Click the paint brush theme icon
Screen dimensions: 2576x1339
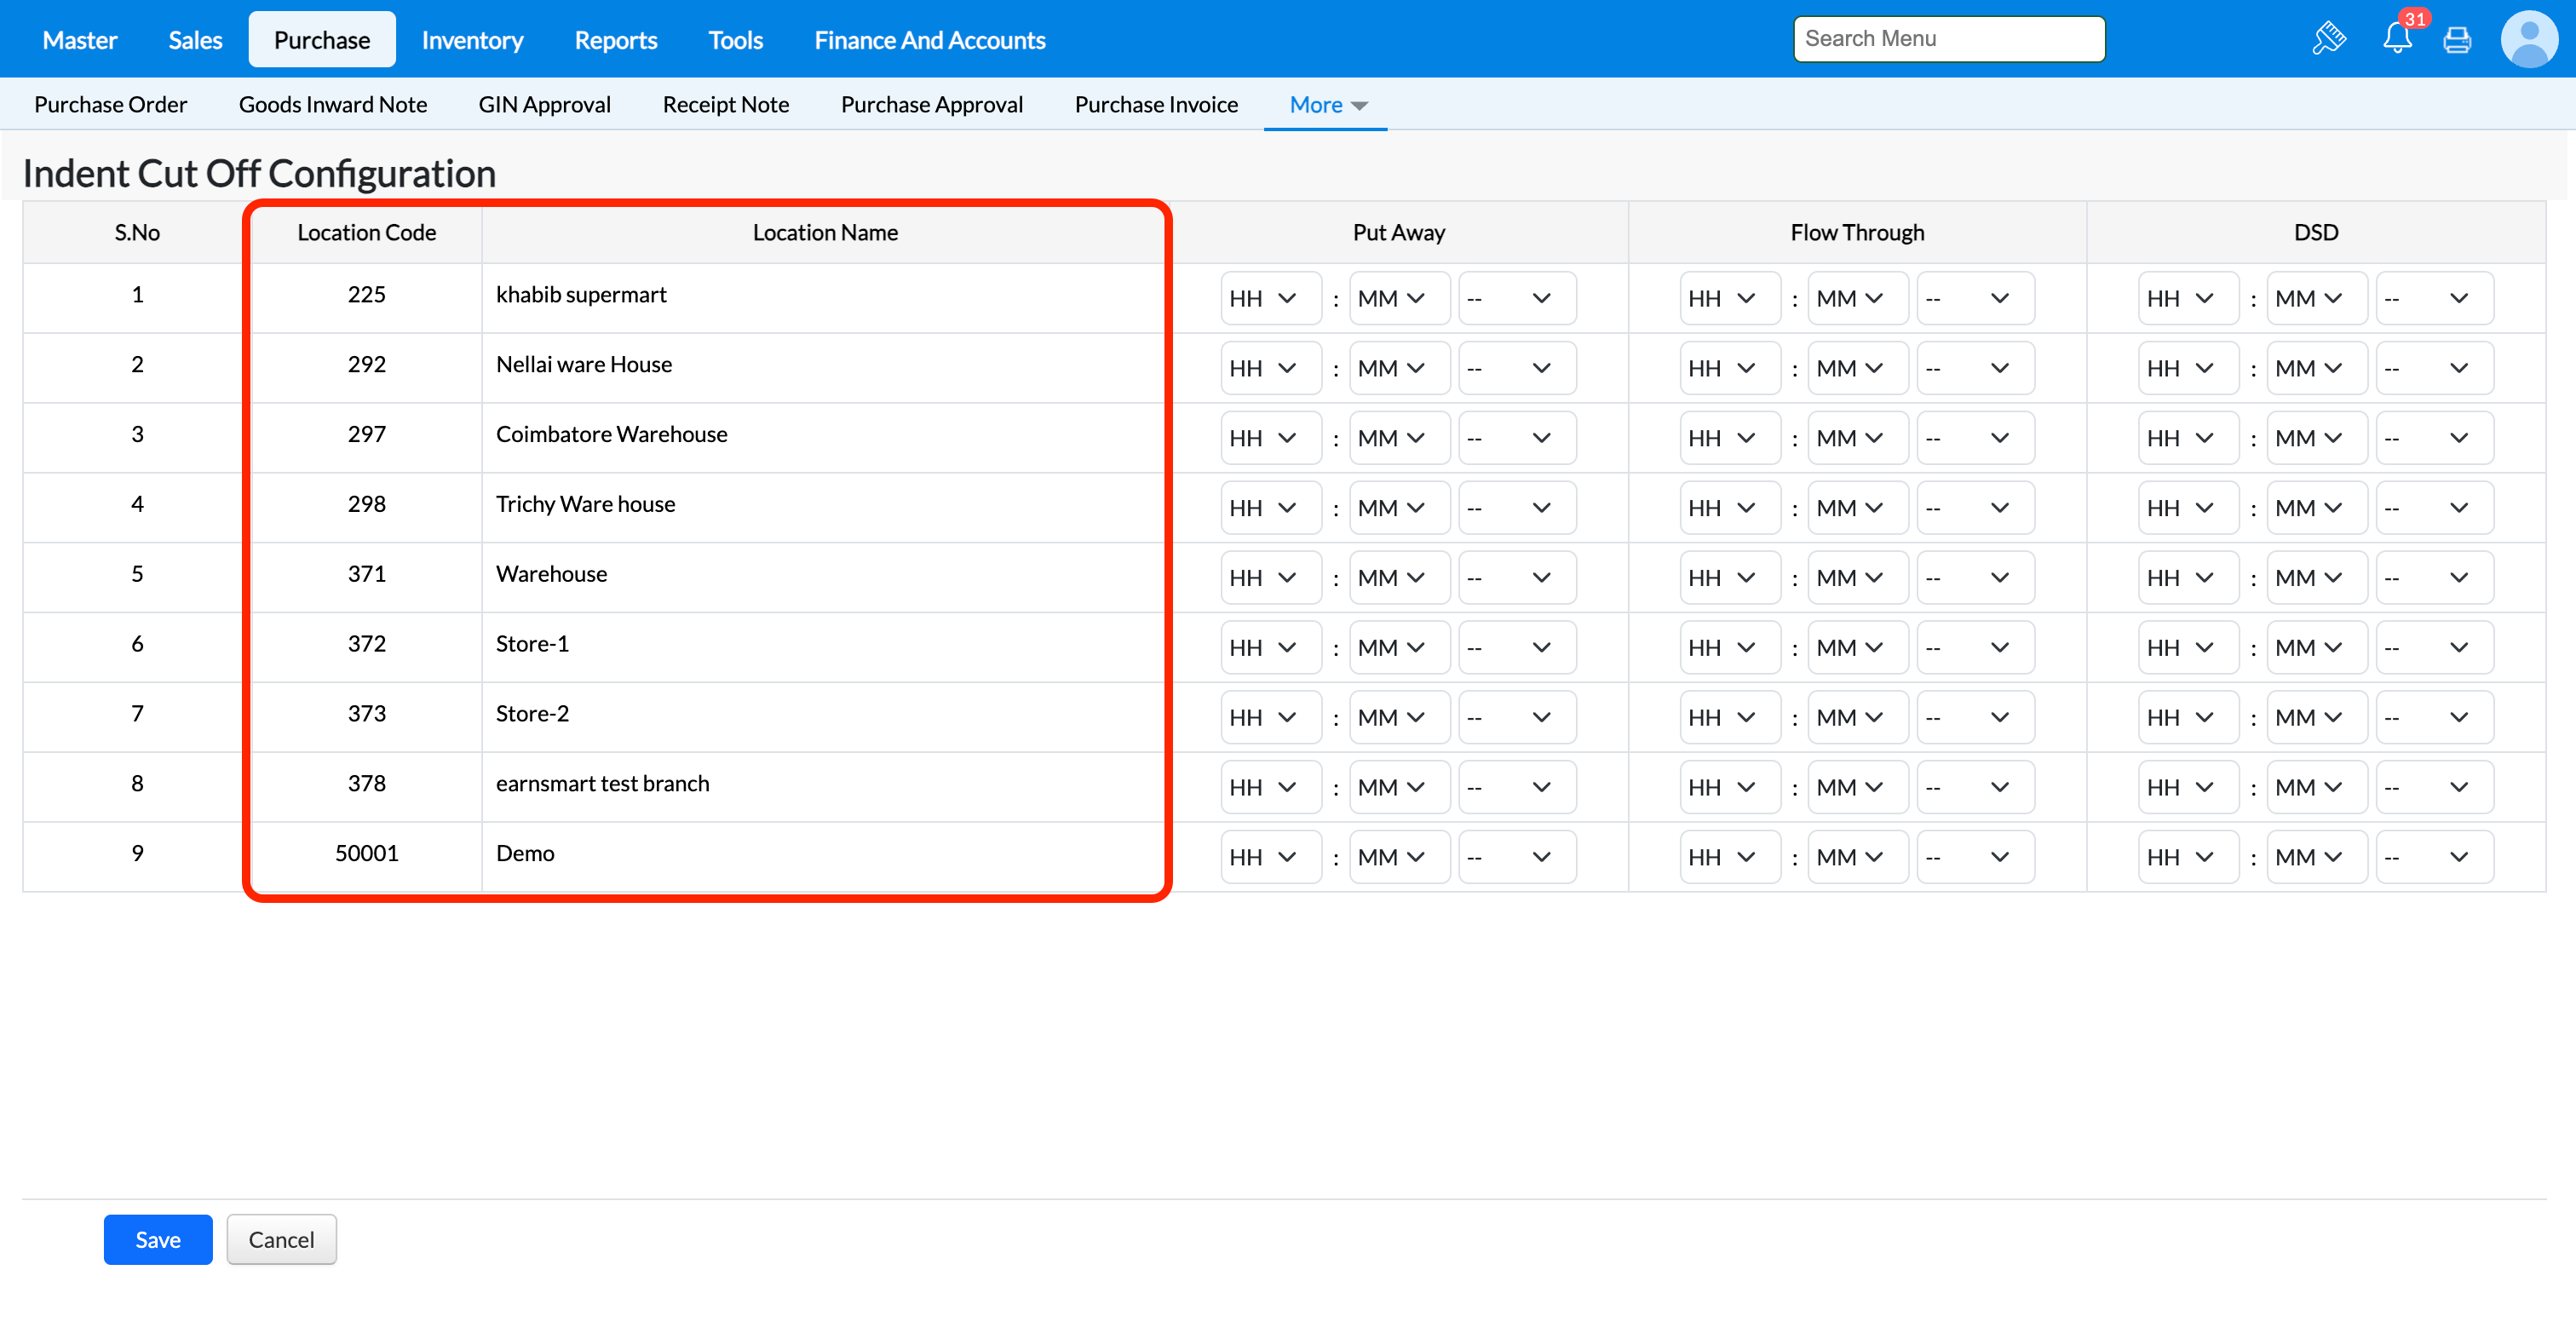pyautogui.click(x=2329, y=39)
